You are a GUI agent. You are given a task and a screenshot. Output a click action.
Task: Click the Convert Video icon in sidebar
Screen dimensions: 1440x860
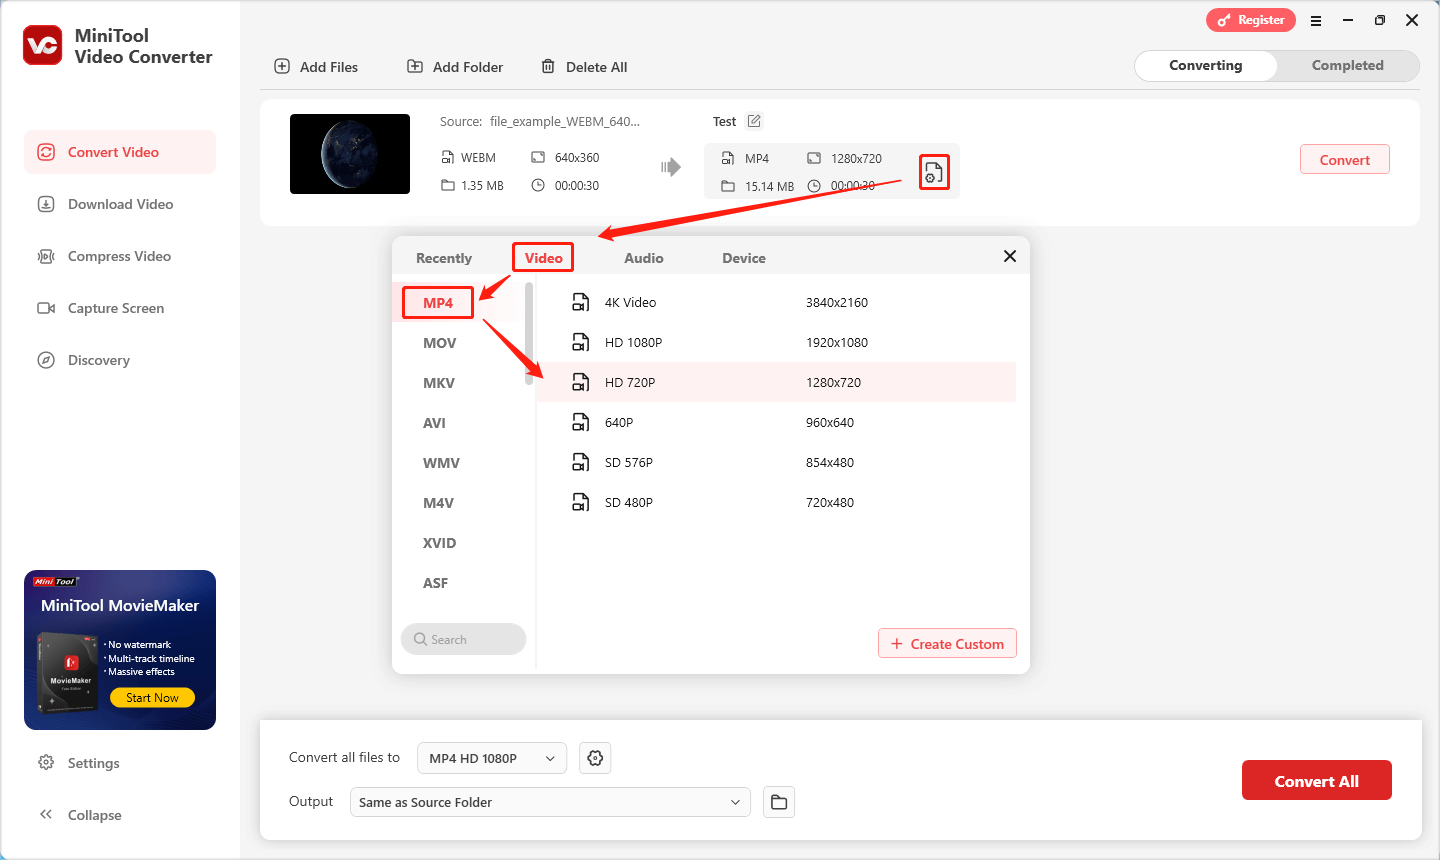(x=46, y=152)
